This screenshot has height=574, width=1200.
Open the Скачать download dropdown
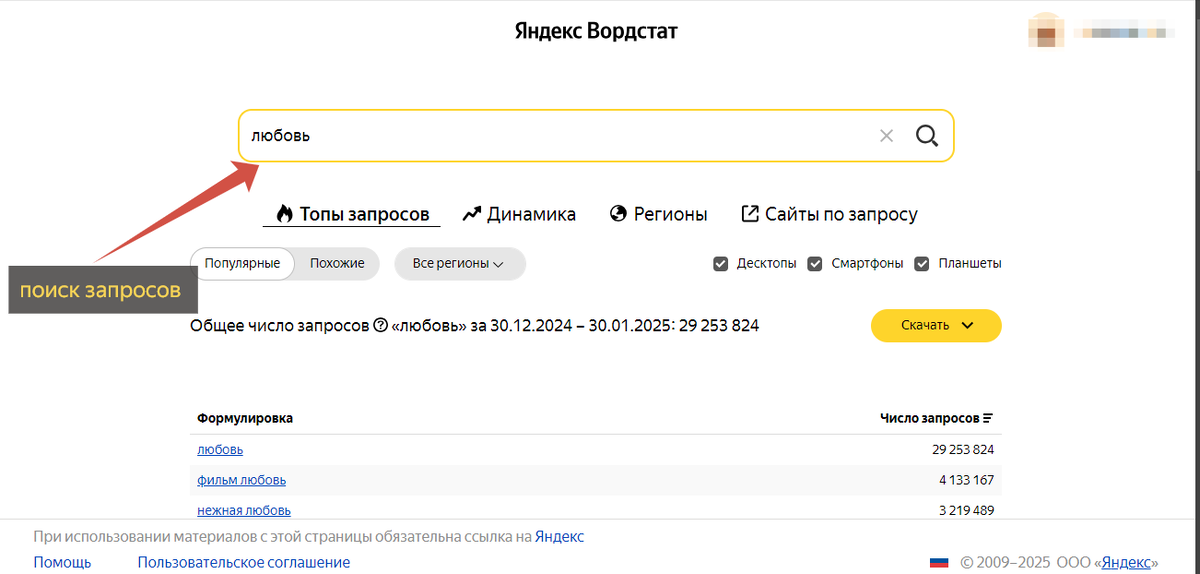click(x=936, y=325)
